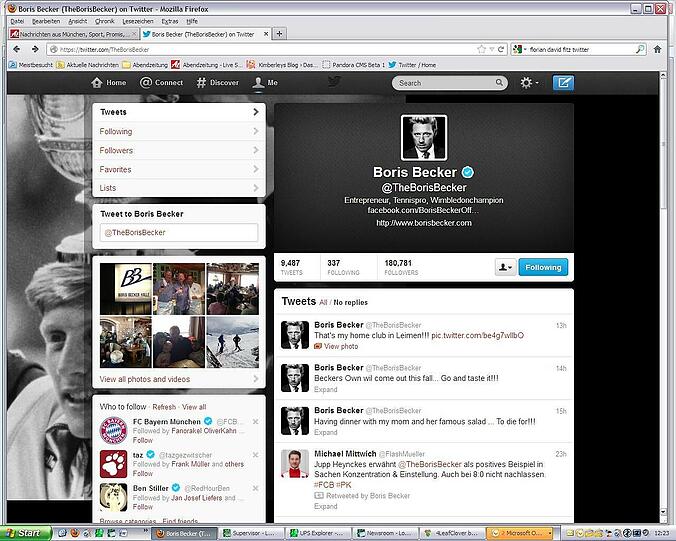
Task: Toggle the Following button
Action: (x=543, y=267)
